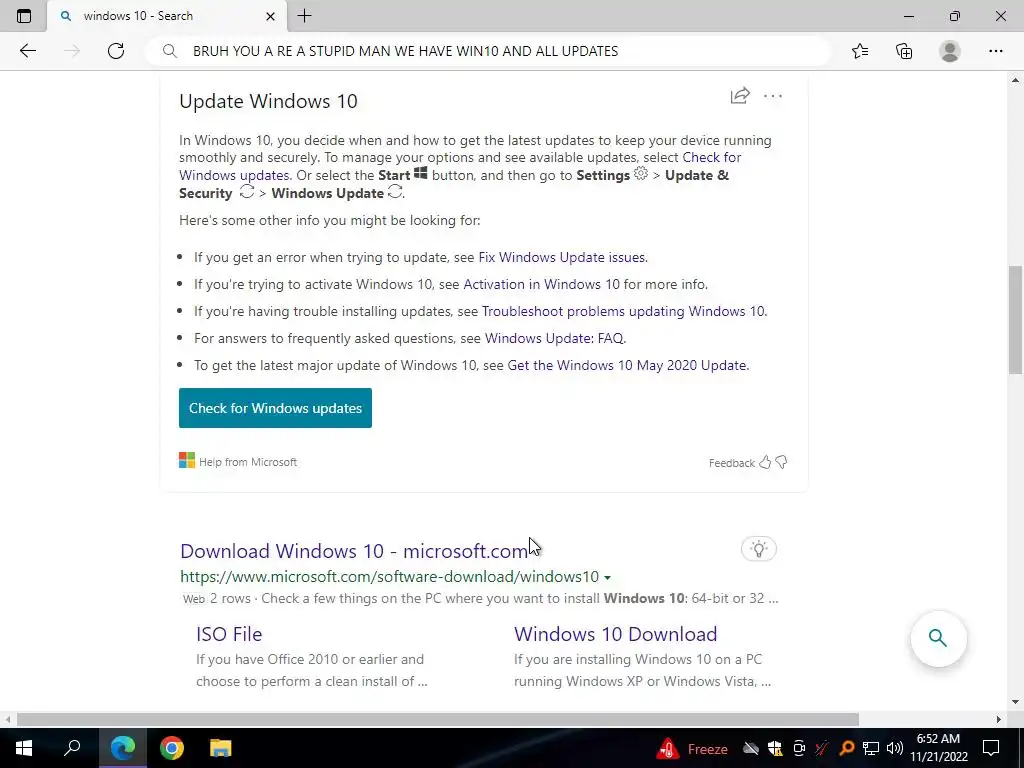
Task: Open more options on Update card
Action: click(773, 96)
